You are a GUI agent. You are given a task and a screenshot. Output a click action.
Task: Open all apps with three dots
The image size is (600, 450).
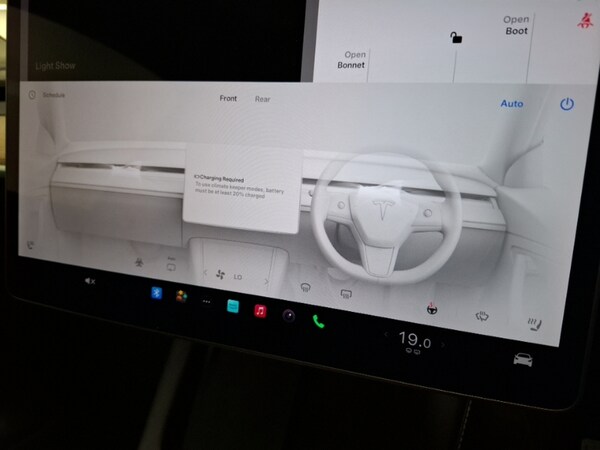click(206, 301)
